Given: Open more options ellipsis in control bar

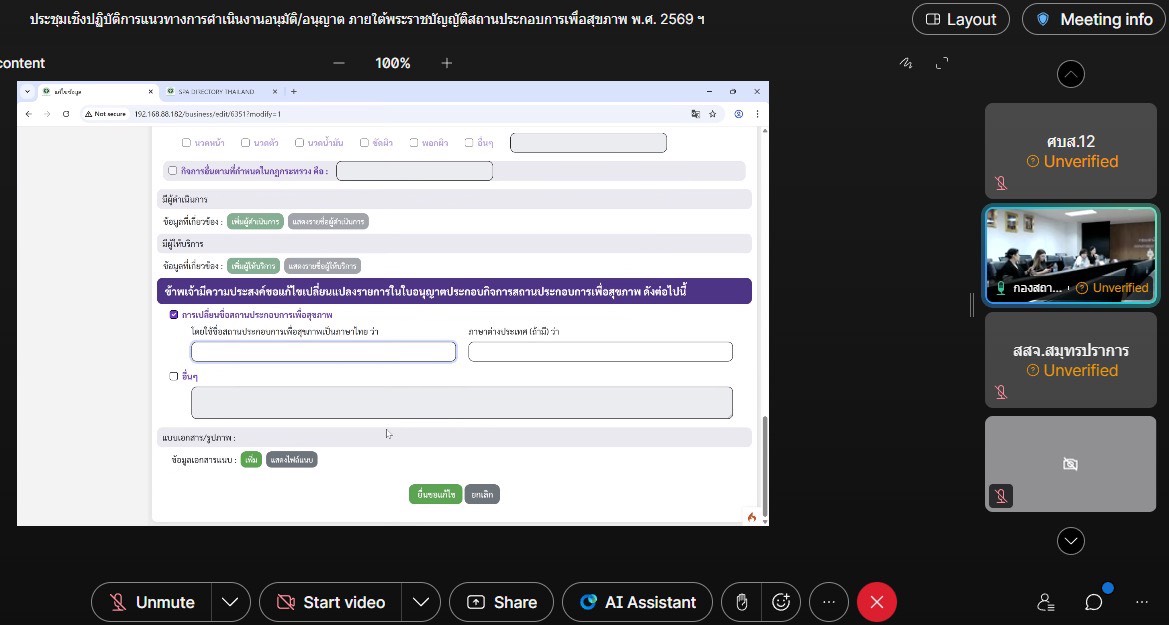Looking at the screenshot, I should point(828,602).
